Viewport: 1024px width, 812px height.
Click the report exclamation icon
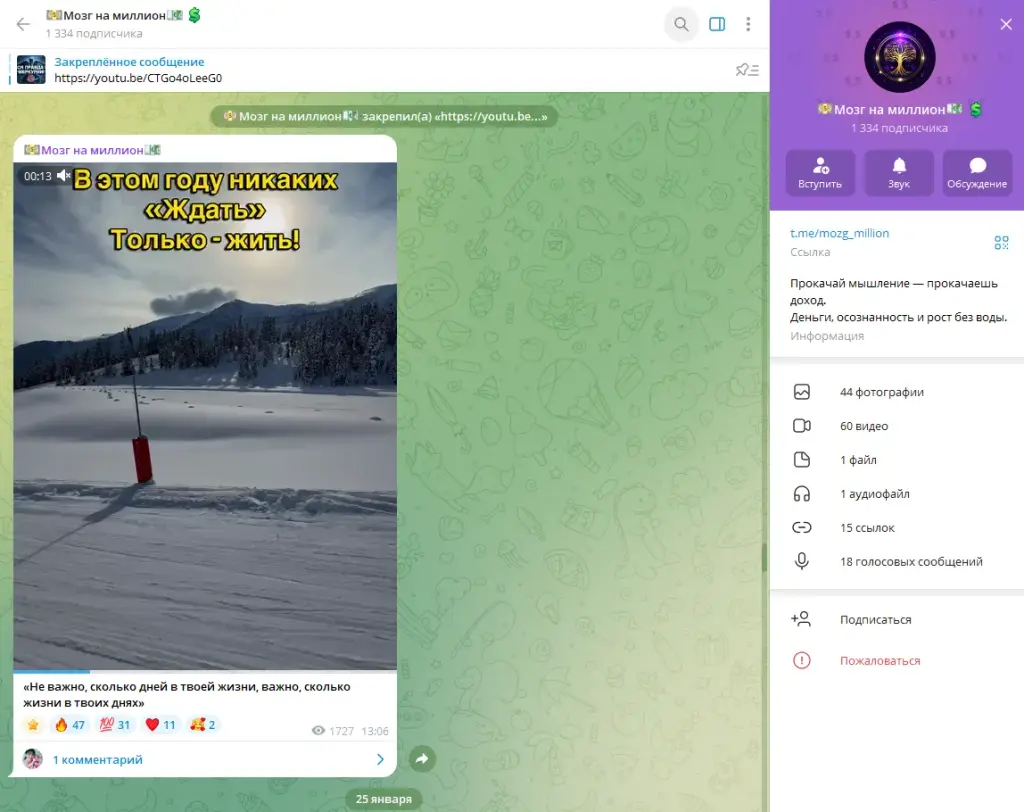(x=801, y=660)
